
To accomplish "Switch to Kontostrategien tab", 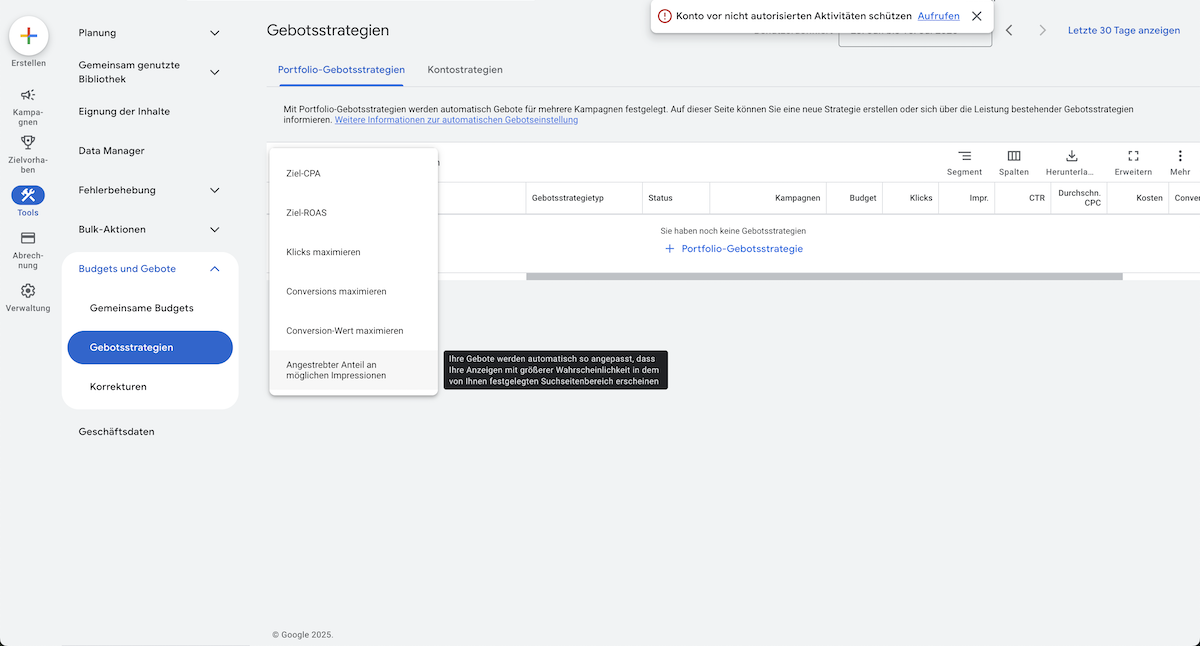I will coord(465,70).
